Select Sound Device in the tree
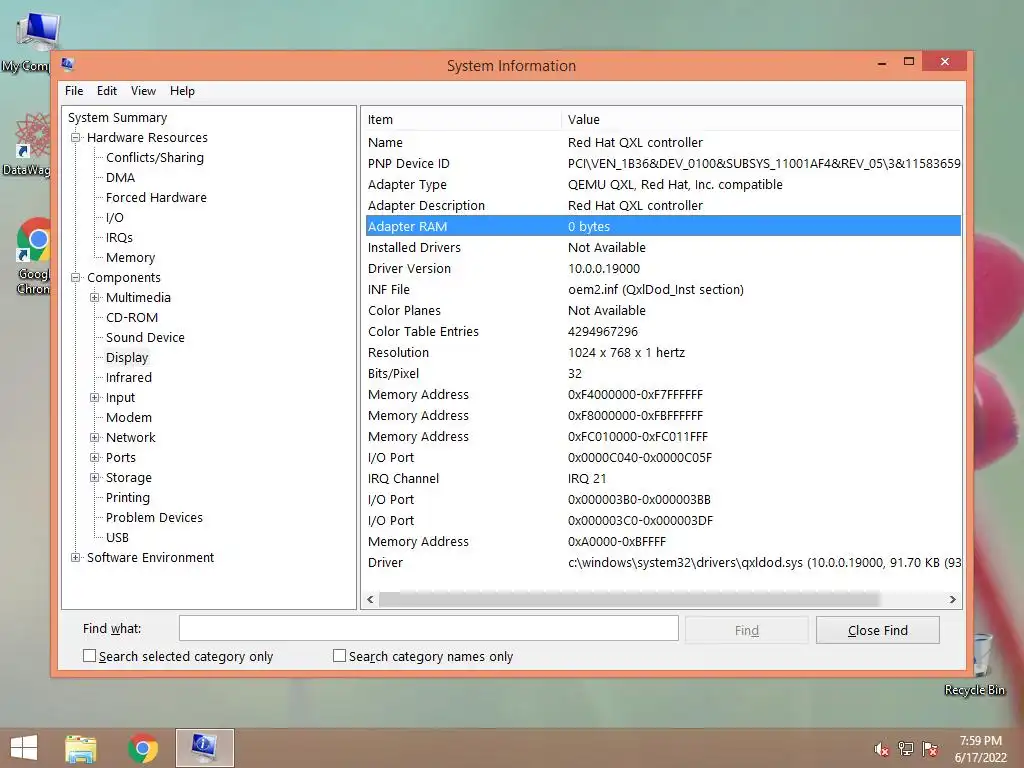This screenshot has width=1024, height=768. click(145, 338)
